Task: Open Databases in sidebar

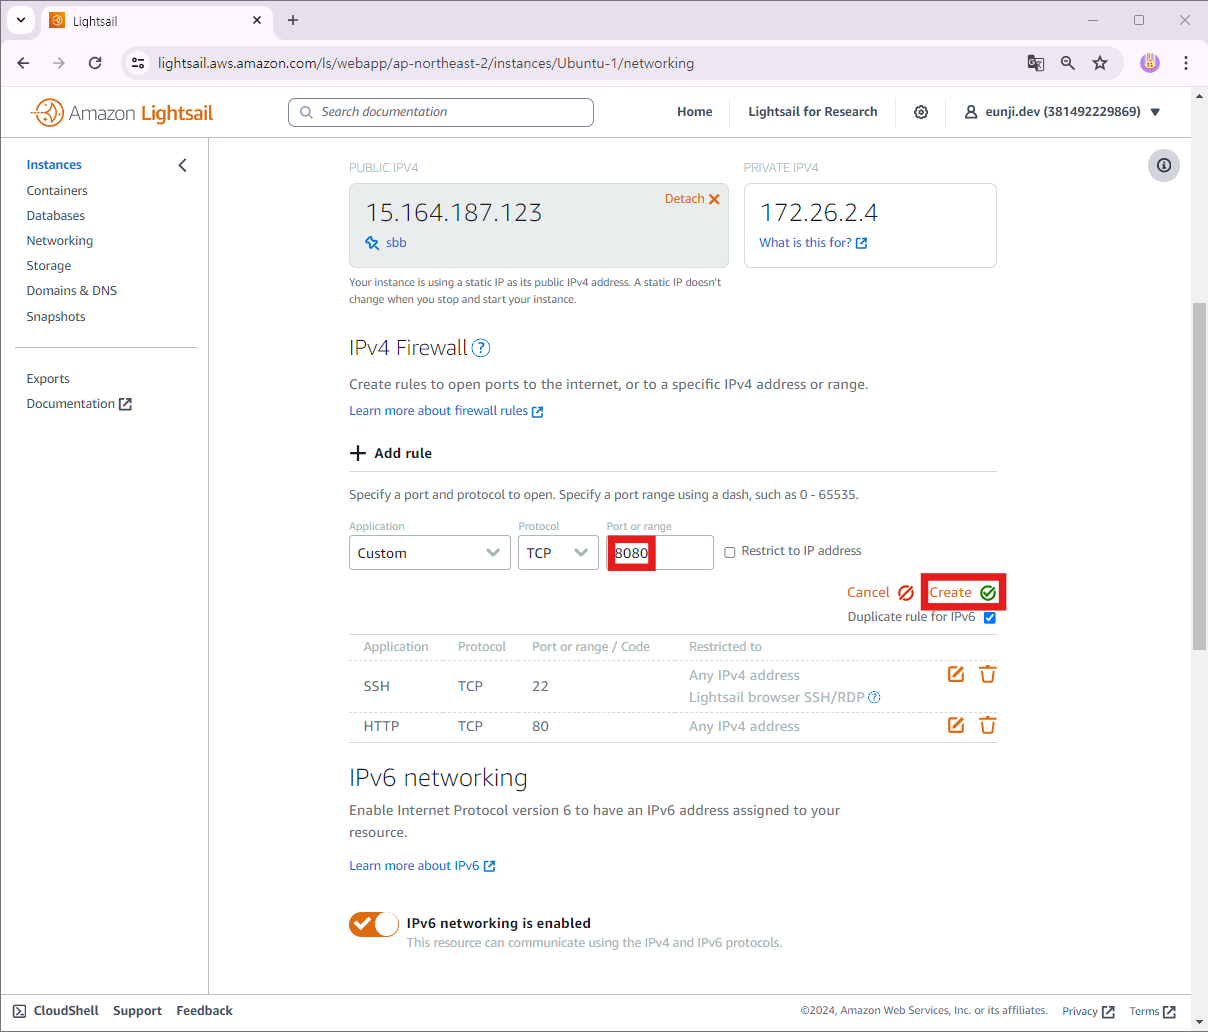Action: 56,216
